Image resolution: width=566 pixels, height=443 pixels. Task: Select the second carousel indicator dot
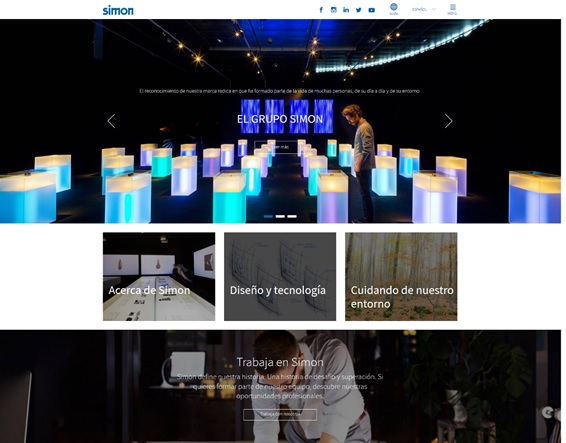click(280, 216)
